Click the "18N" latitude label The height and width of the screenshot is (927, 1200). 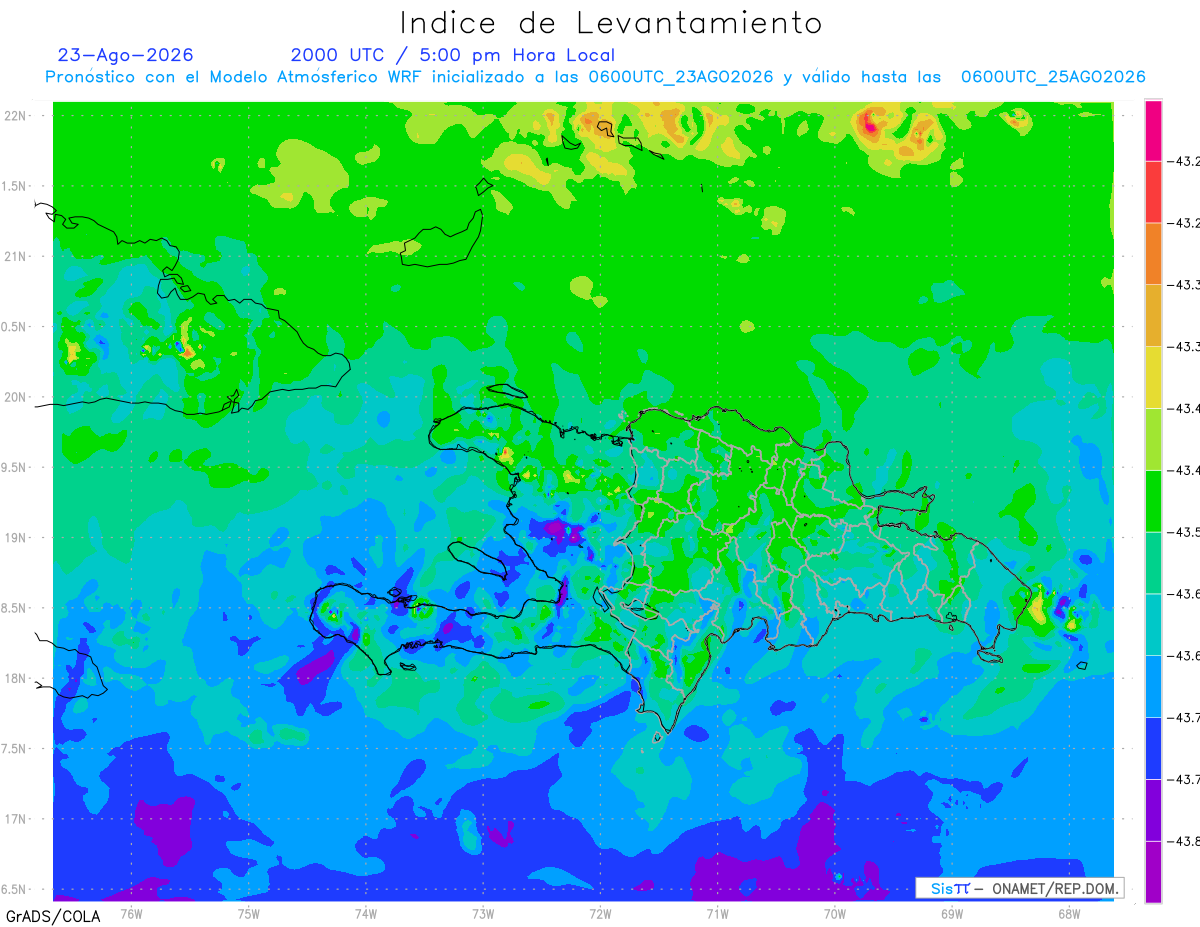coord(17,679)
